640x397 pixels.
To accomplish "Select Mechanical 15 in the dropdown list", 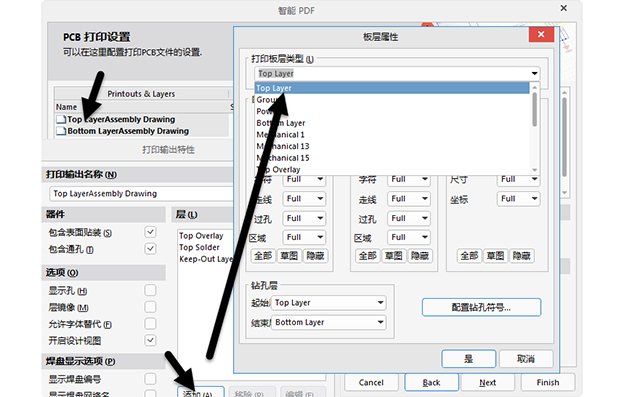I will click(392, 158).
